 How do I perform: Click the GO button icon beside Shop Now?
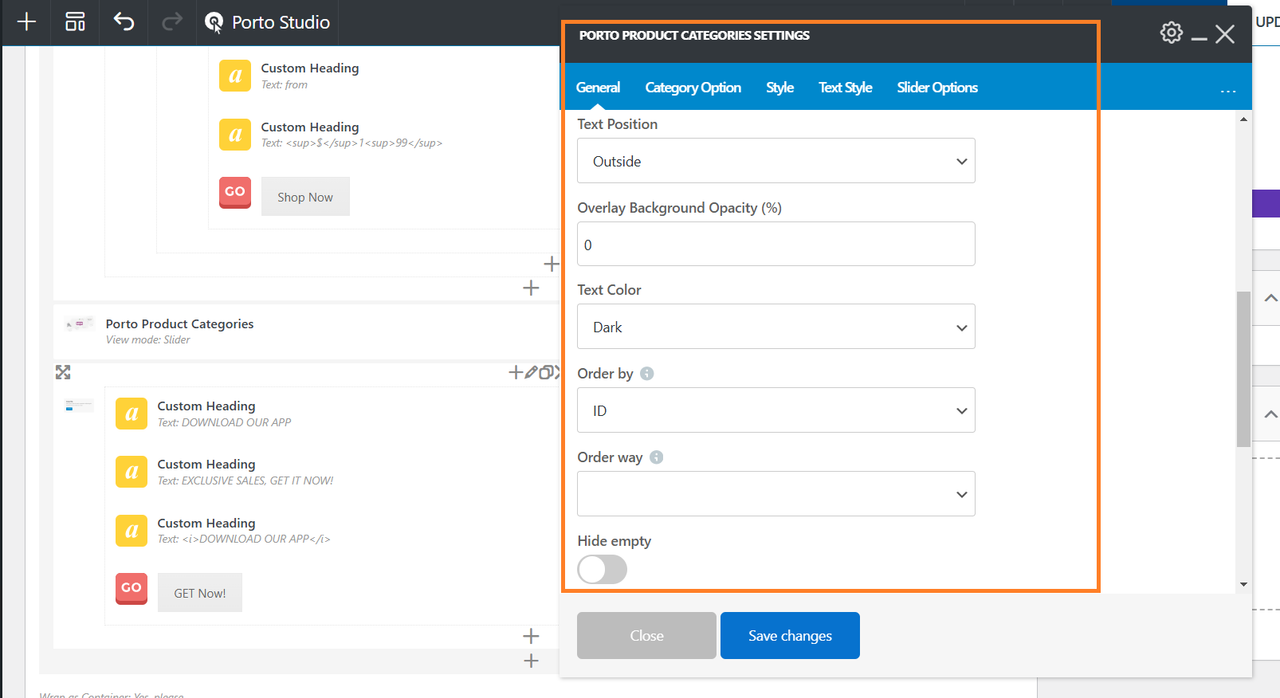(x=235, y=193)
